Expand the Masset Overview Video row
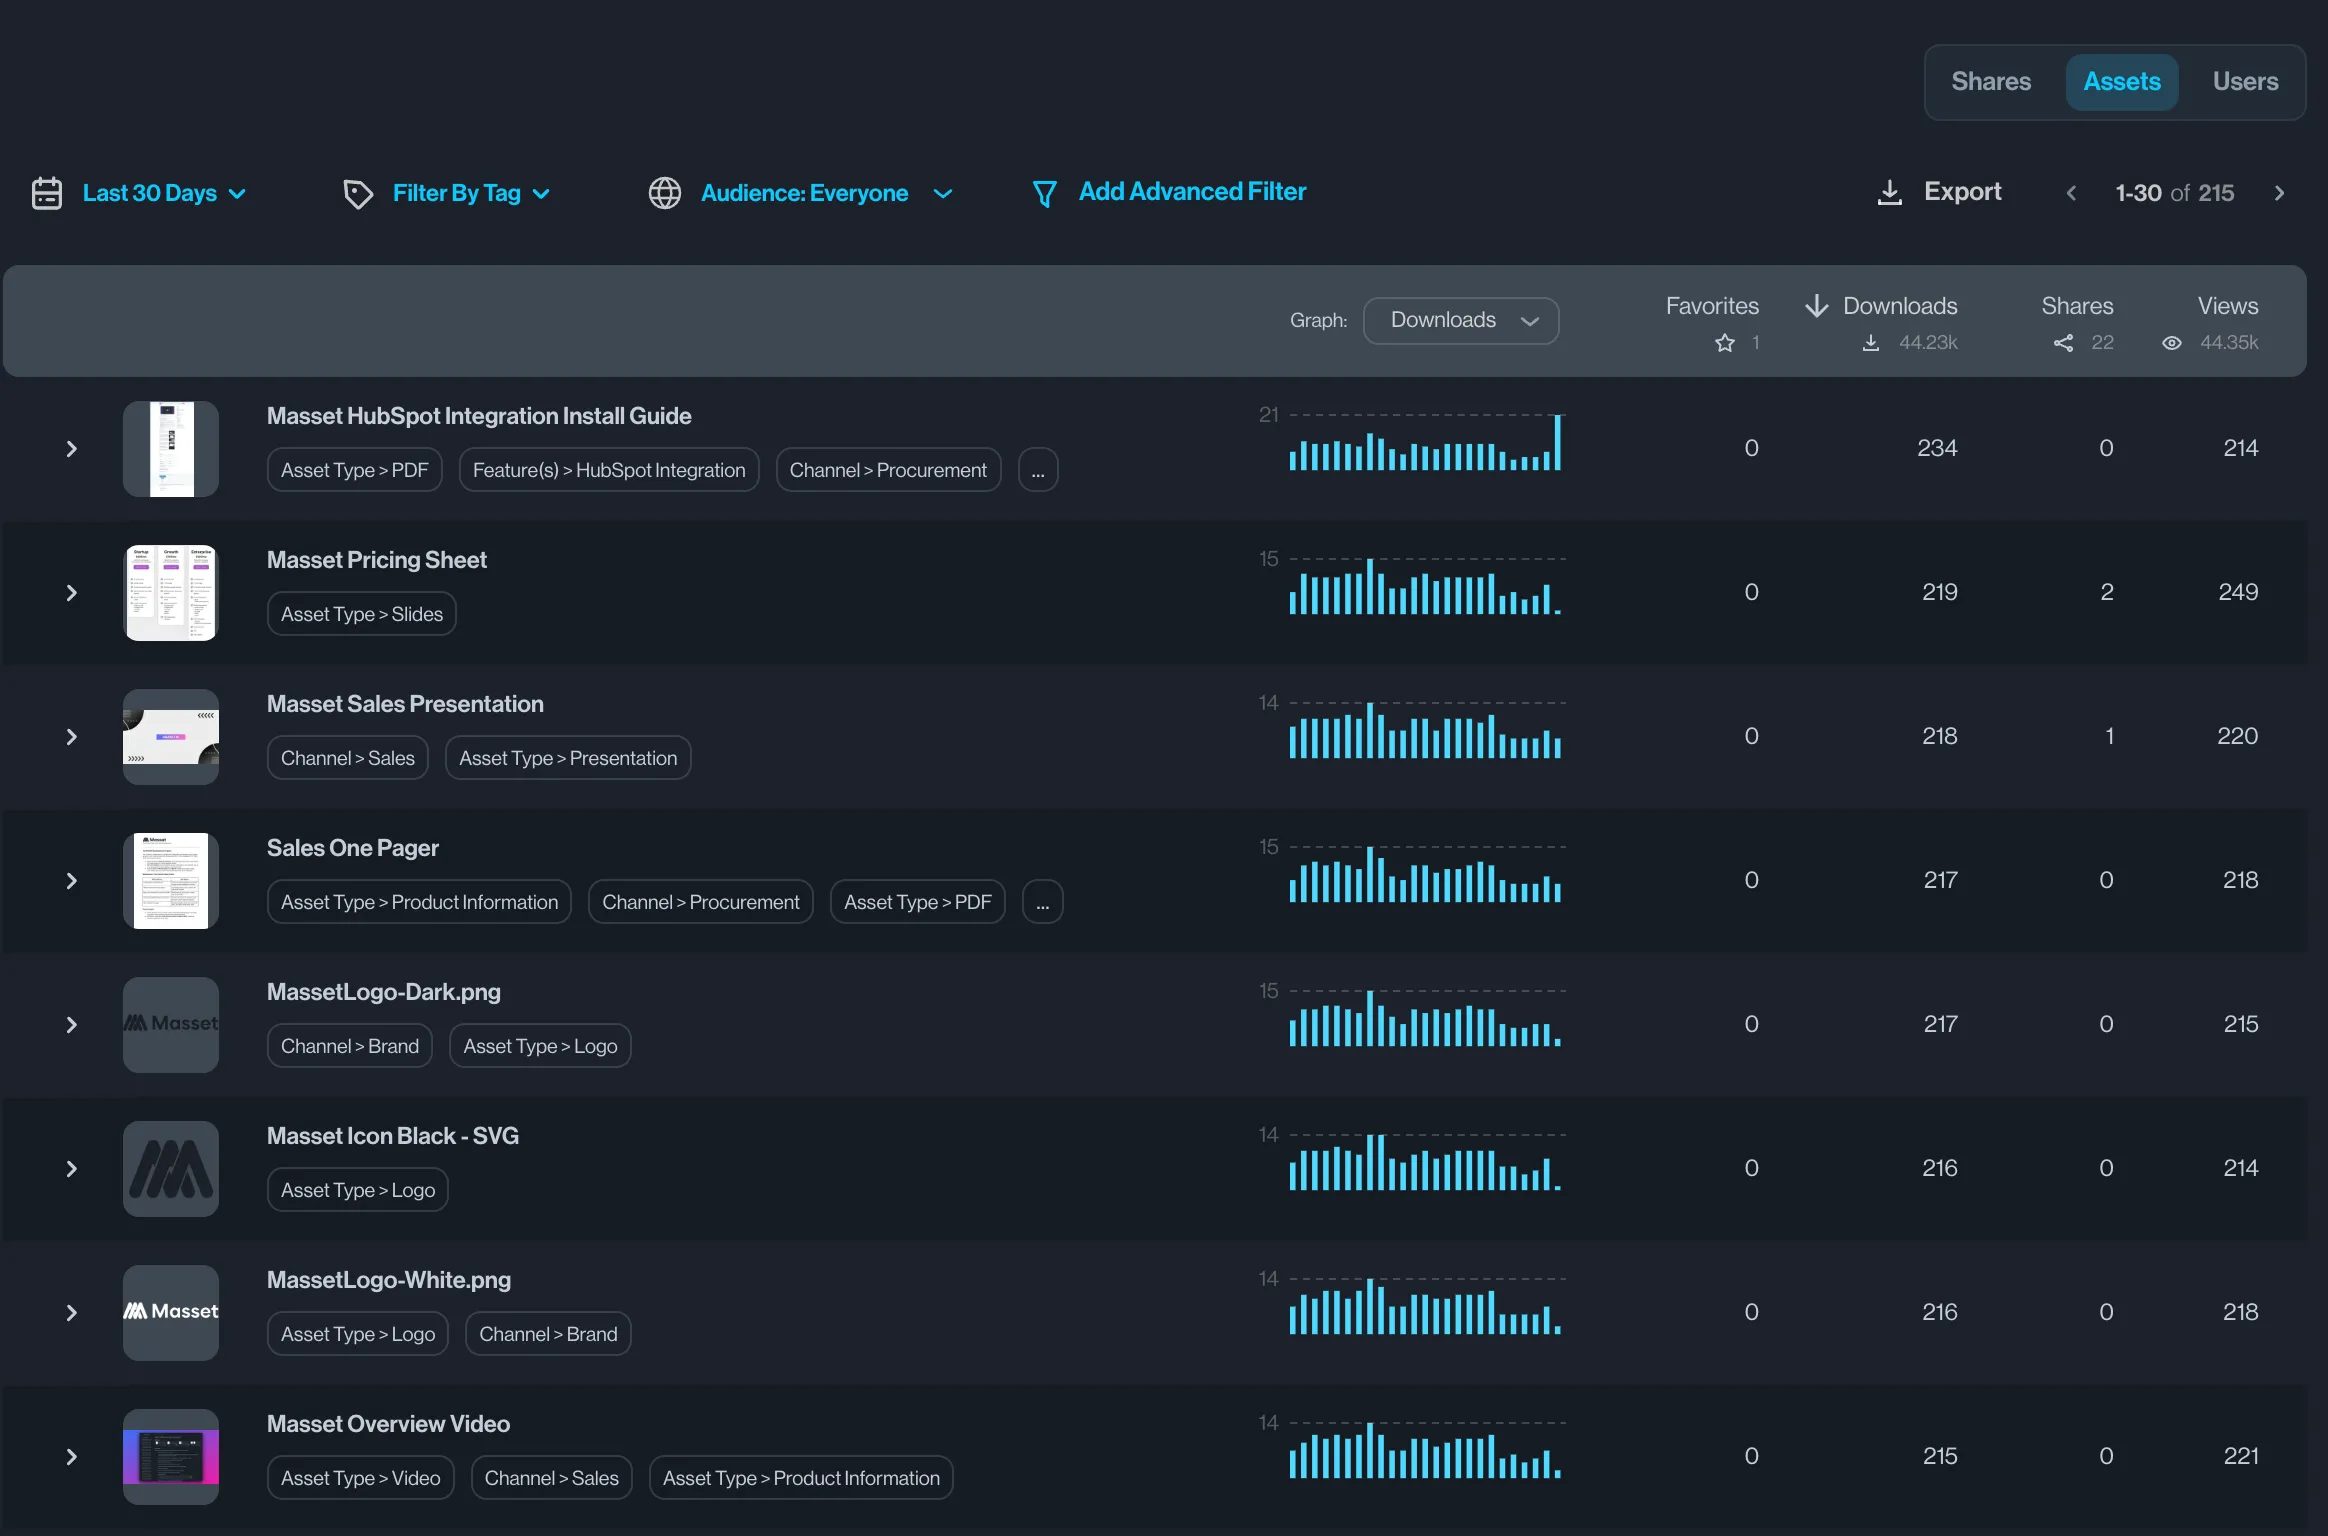This screenshot has width=2328, height=1536. point(71,1457)
